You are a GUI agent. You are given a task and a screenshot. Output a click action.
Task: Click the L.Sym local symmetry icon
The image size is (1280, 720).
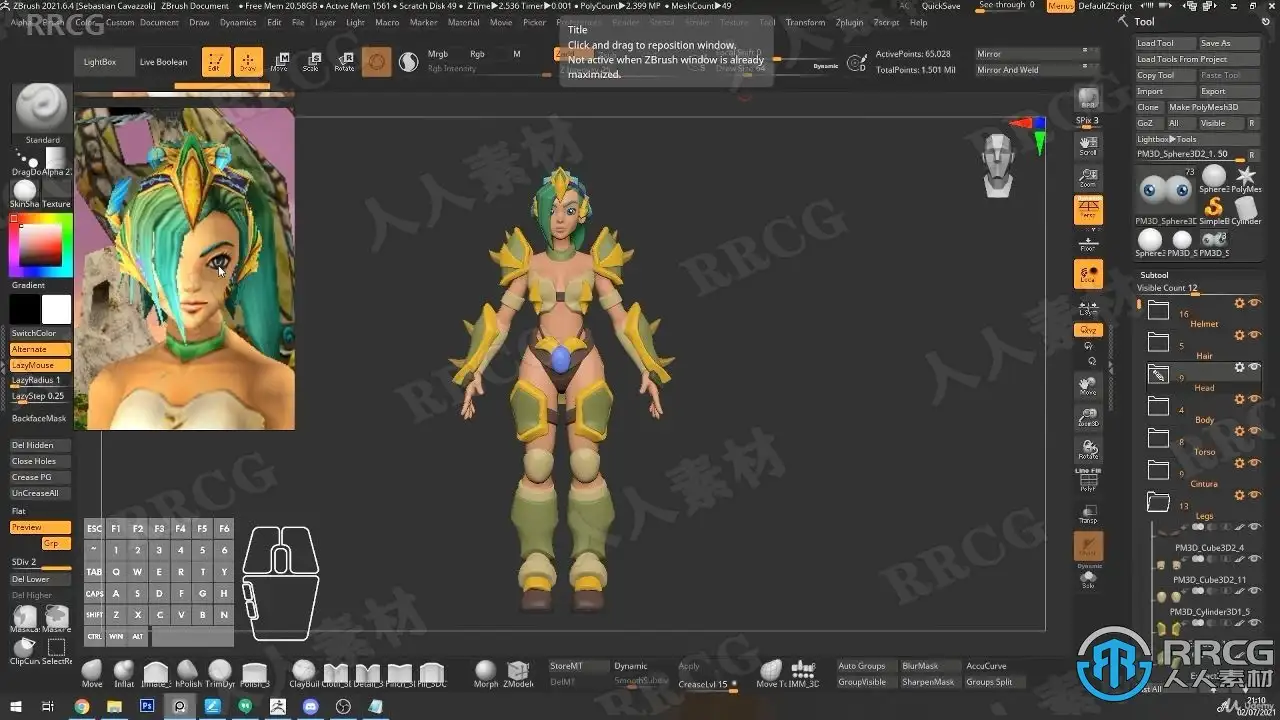1088,308
